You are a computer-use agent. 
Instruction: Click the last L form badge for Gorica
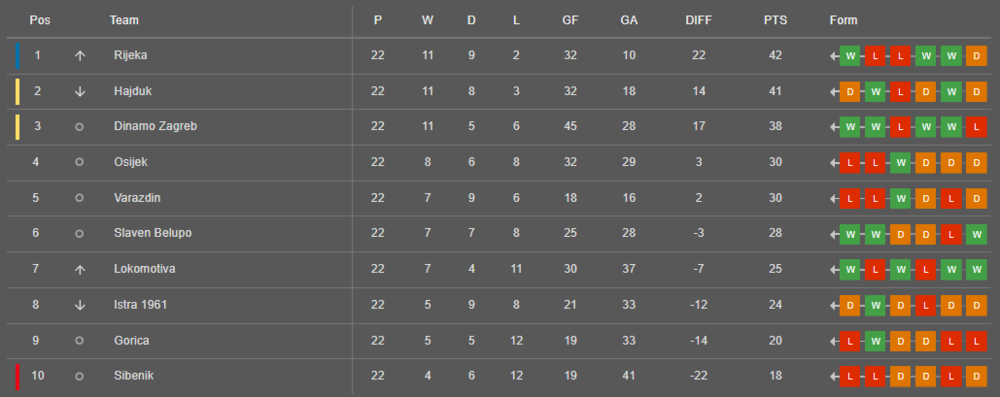pos(976,341)
